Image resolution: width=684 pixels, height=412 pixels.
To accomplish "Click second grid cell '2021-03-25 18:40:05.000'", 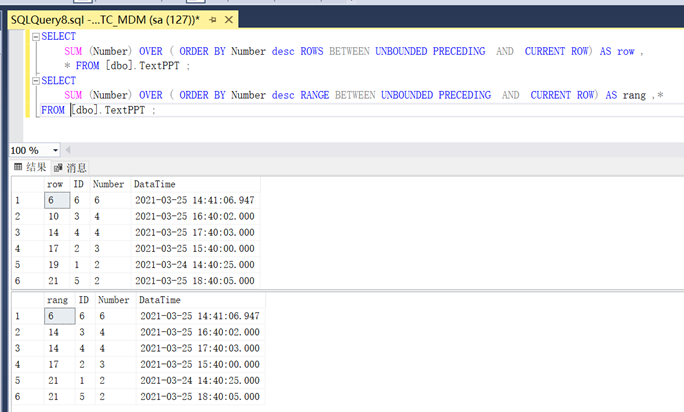I will coord(200,397).
